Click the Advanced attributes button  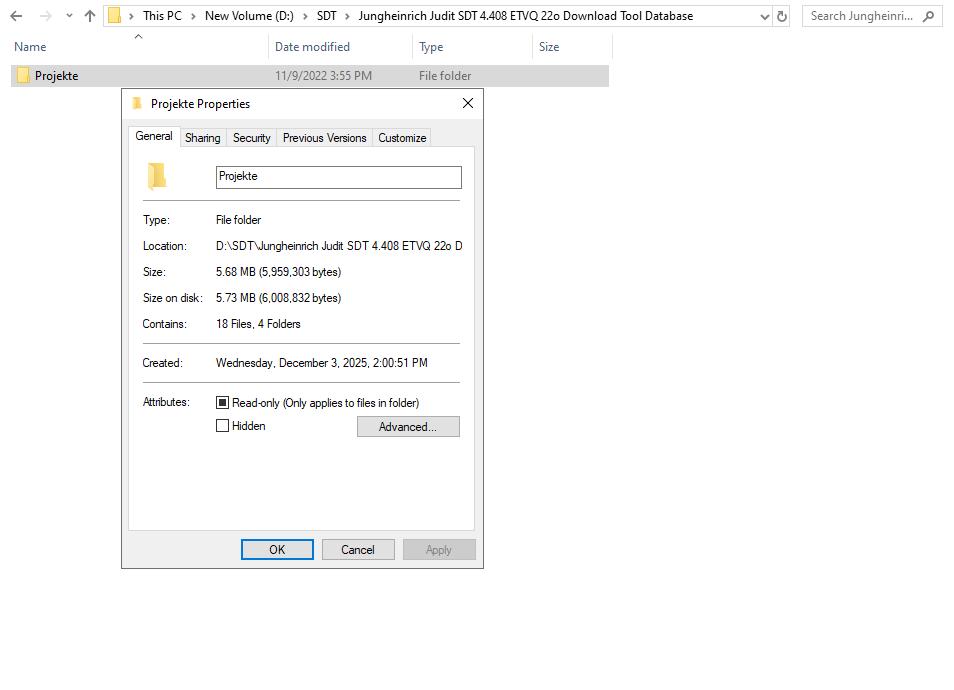408,426
